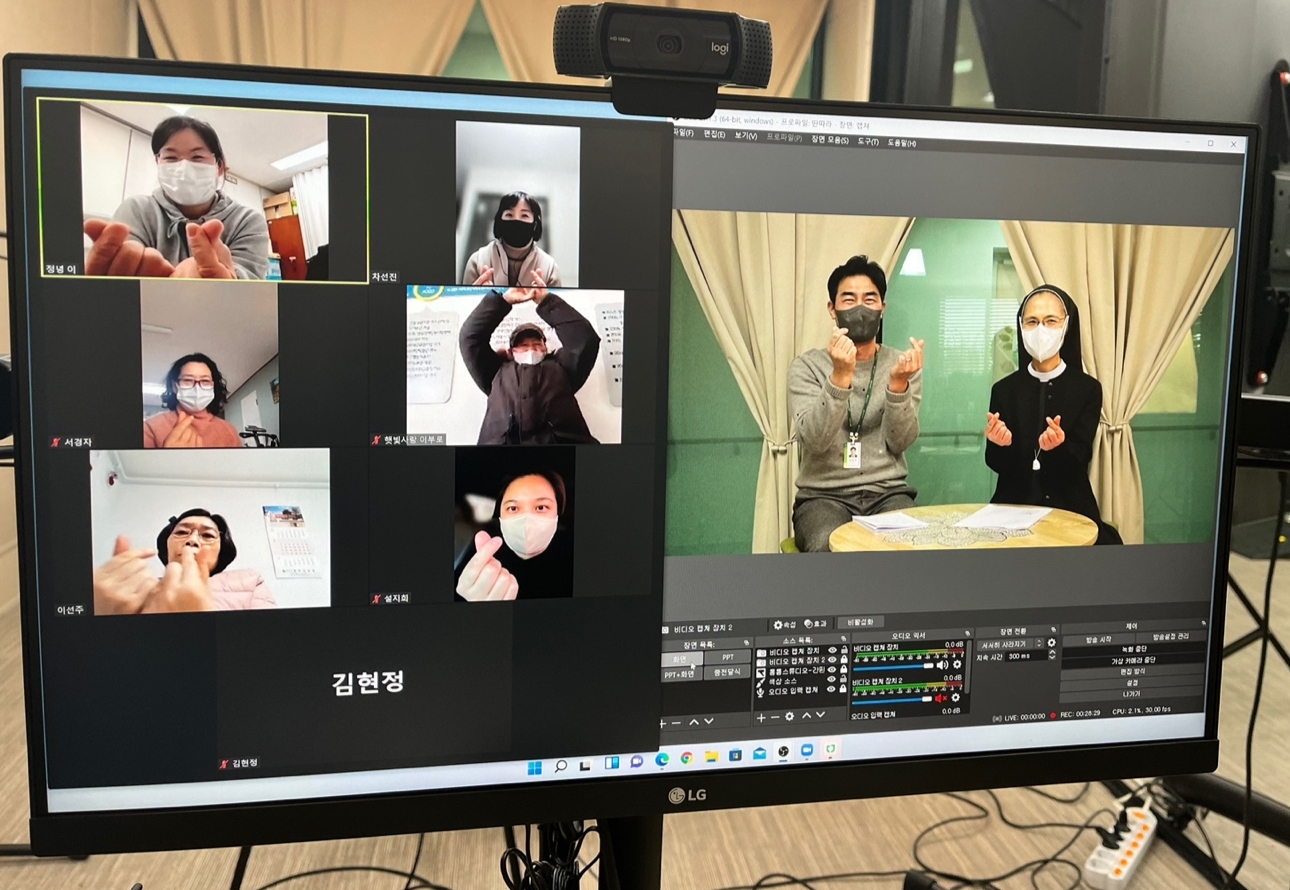Open Google Chrome from taskbar
Viewport: 1290px width, 890px height.
coord(687,758)
